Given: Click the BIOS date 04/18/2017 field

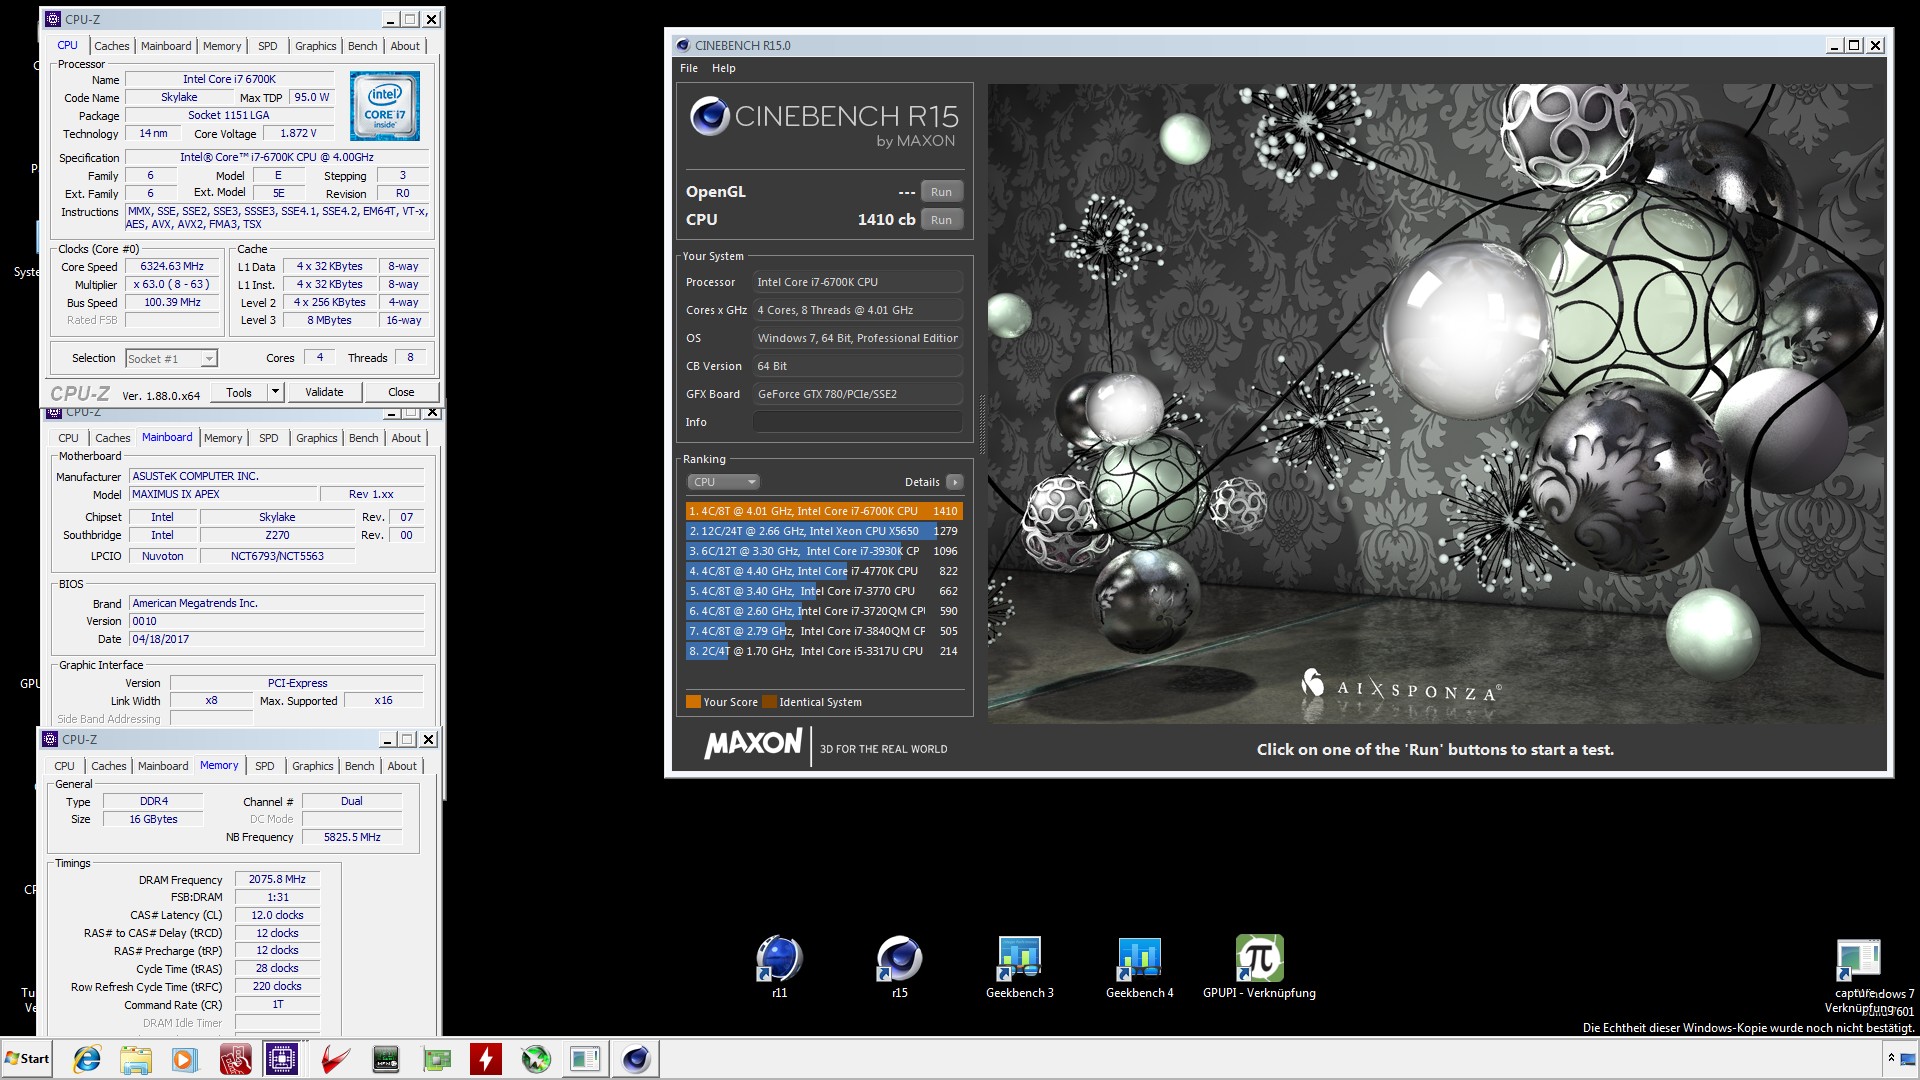Looking at the screenshot, I should 277,640.
